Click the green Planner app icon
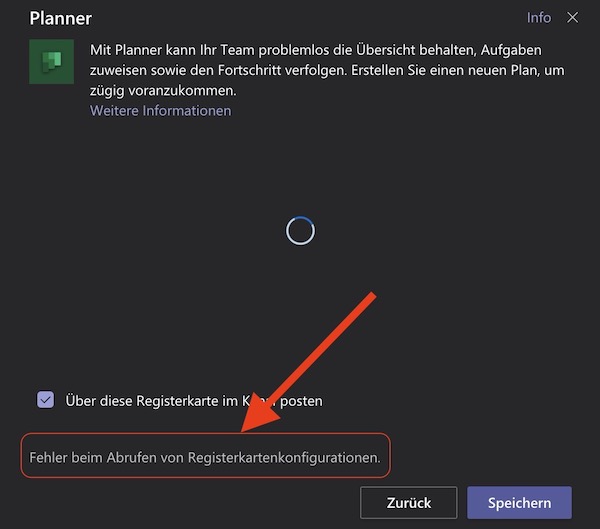Screen dimensions: 600x529 [x=52, y=62]
